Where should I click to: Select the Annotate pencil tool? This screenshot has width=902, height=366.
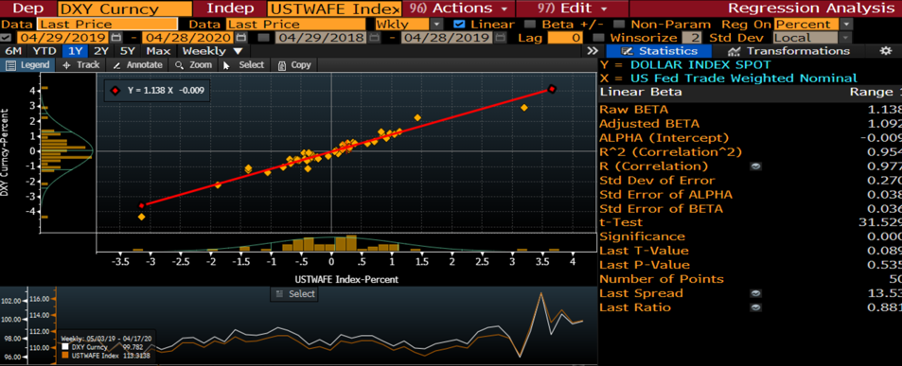pyautogui.click(x=137, y=65)
